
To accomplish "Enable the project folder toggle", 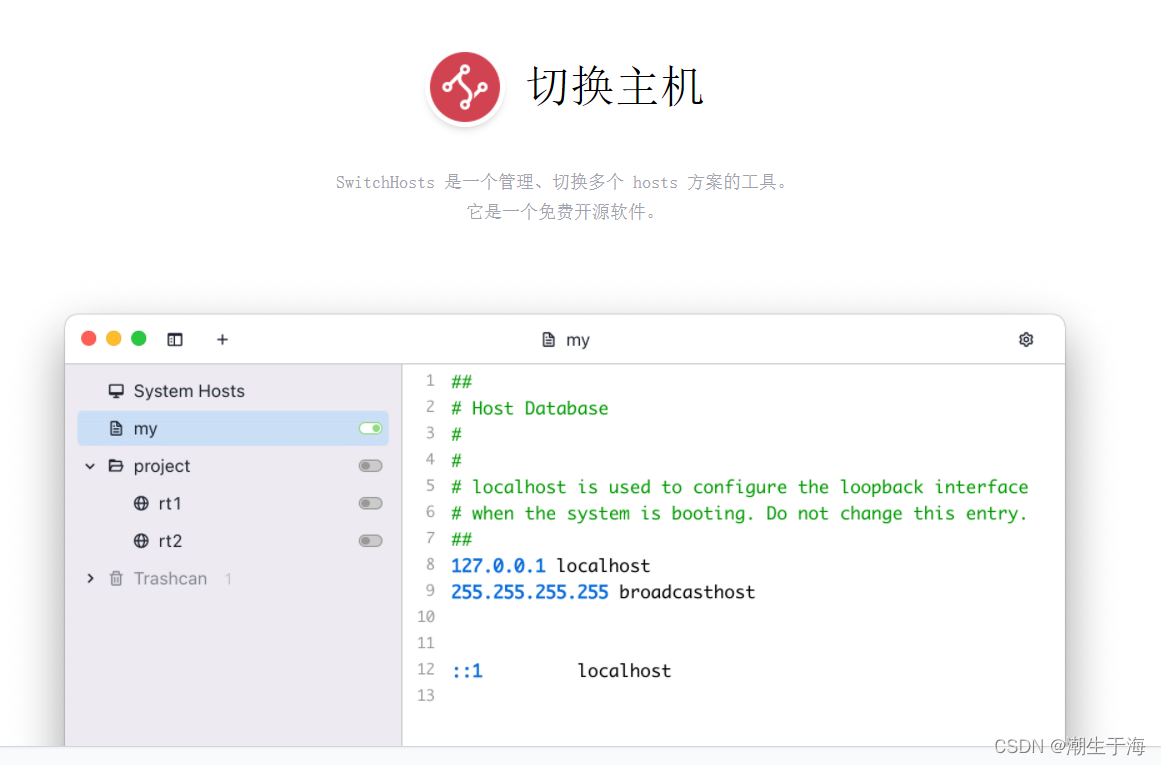I will coord(370,466).
